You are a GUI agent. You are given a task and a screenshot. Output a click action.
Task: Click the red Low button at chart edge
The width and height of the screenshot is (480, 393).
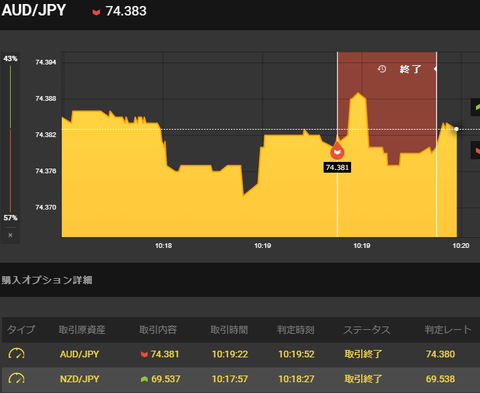475,150
